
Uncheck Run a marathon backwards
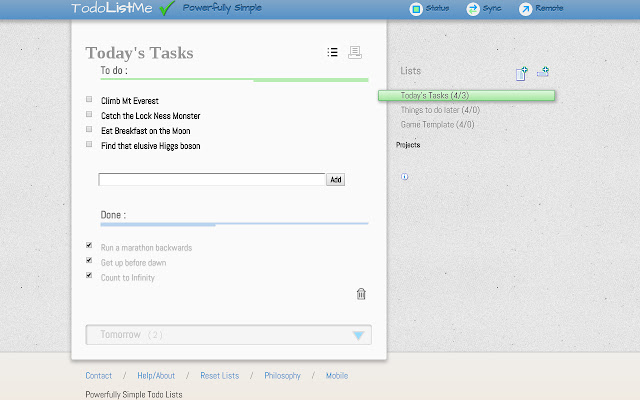89,245
